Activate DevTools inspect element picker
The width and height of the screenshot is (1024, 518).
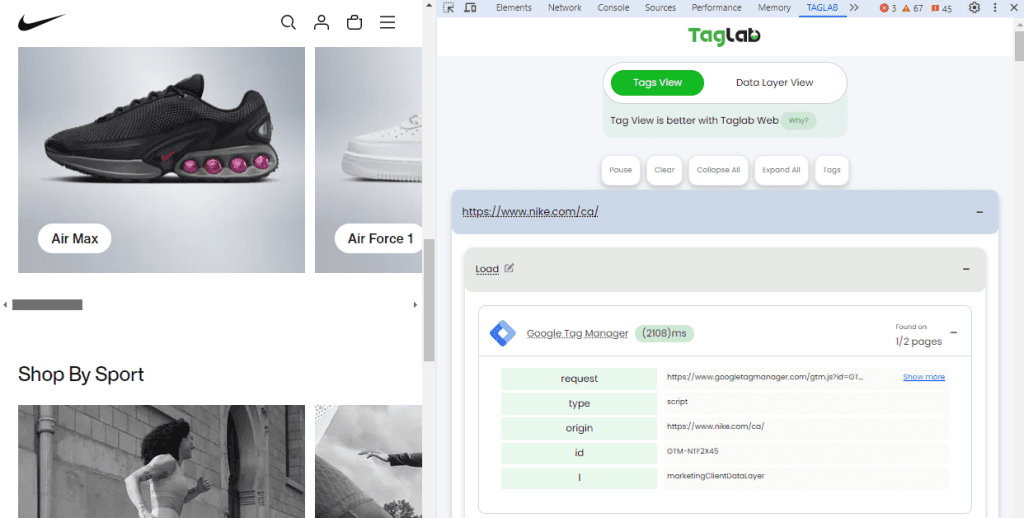pyautogui.click(x=449, y=8)
